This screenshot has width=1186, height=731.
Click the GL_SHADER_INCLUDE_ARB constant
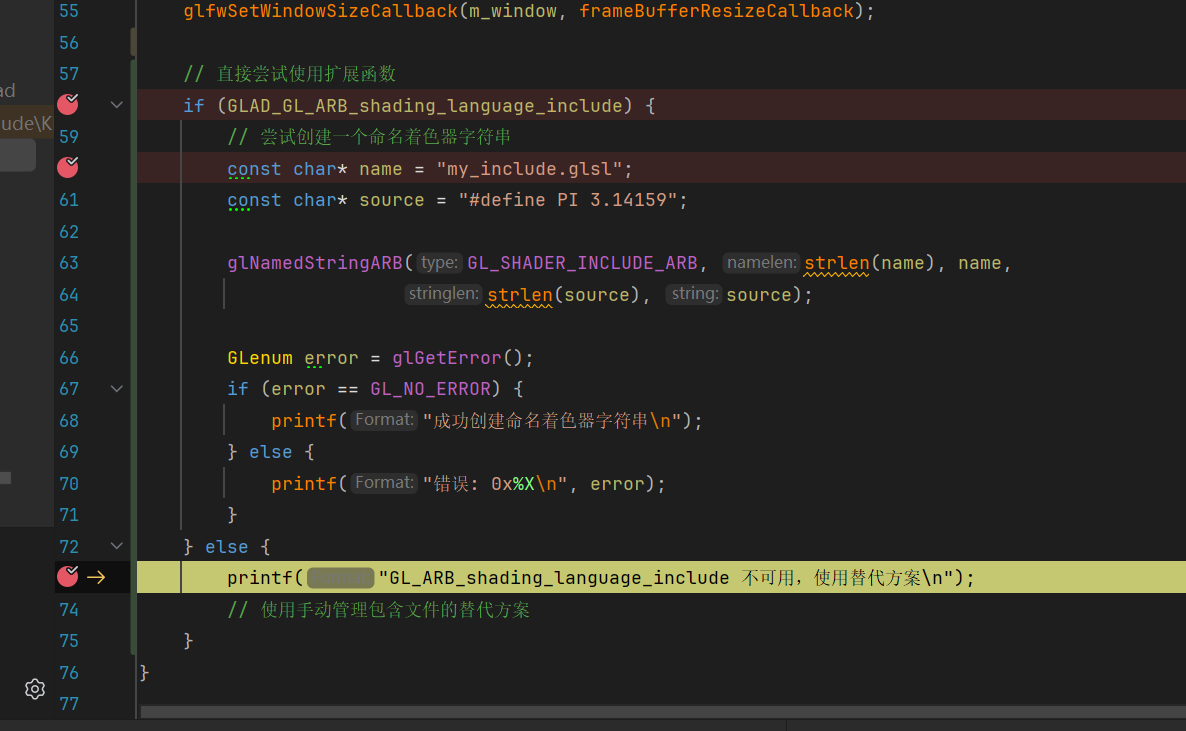582,263
